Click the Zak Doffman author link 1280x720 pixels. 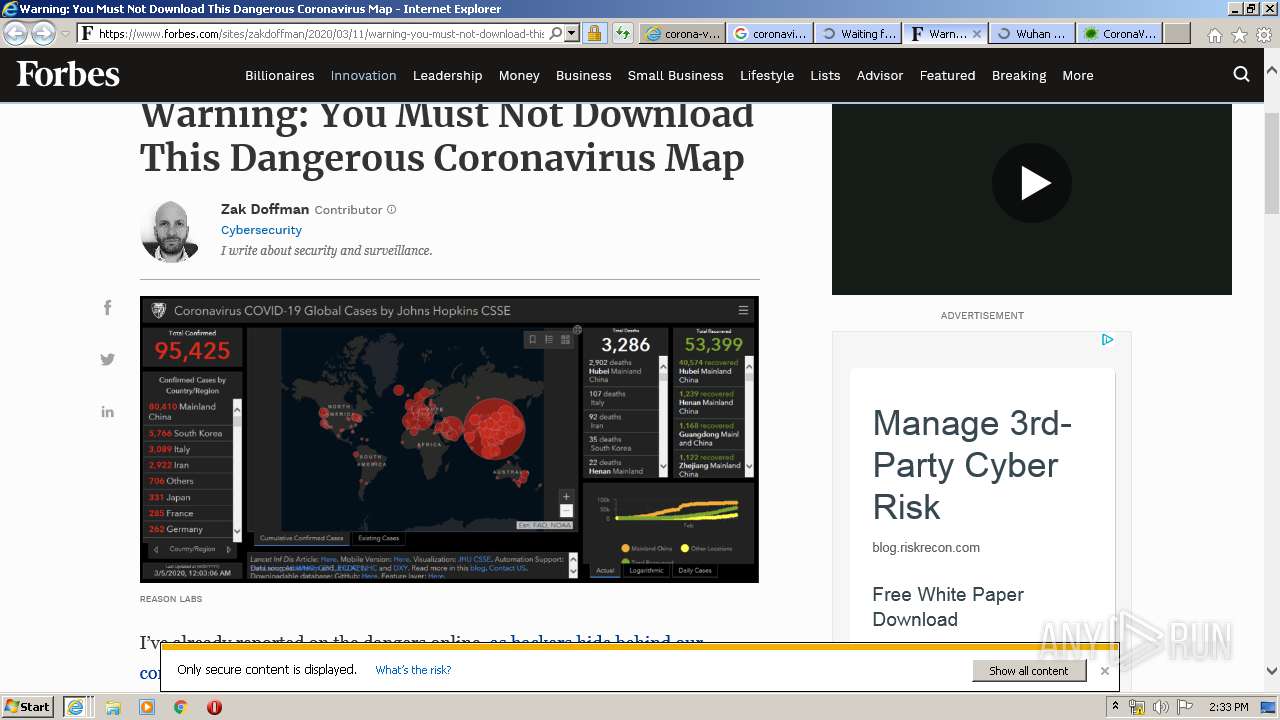coord(265,209)
